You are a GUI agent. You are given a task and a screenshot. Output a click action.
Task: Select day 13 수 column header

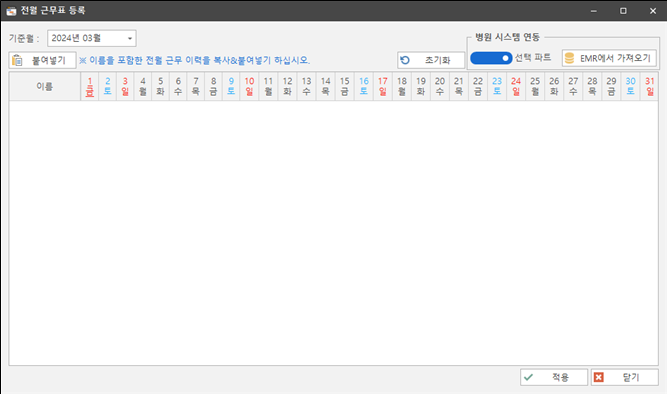click(x=307, y=86)
